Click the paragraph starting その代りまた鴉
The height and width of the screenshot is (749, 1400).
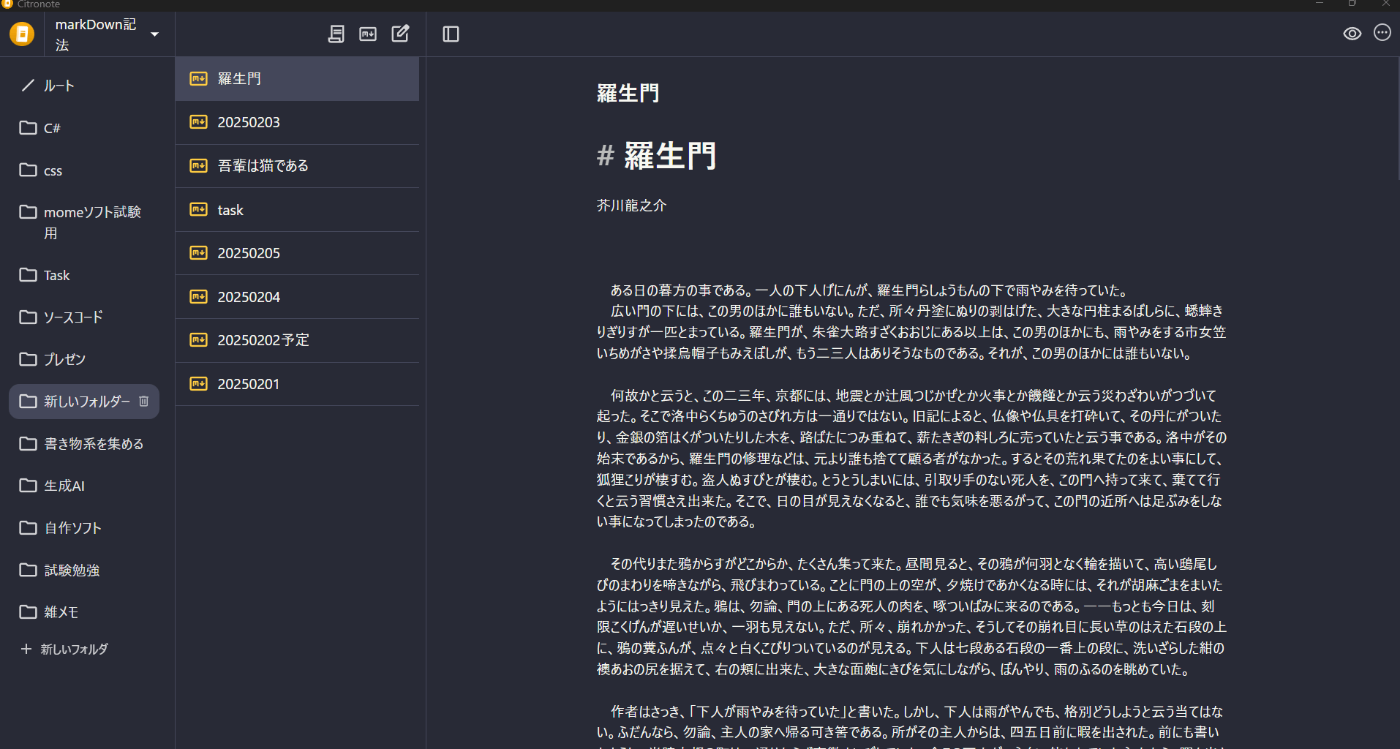click(913, 616)
